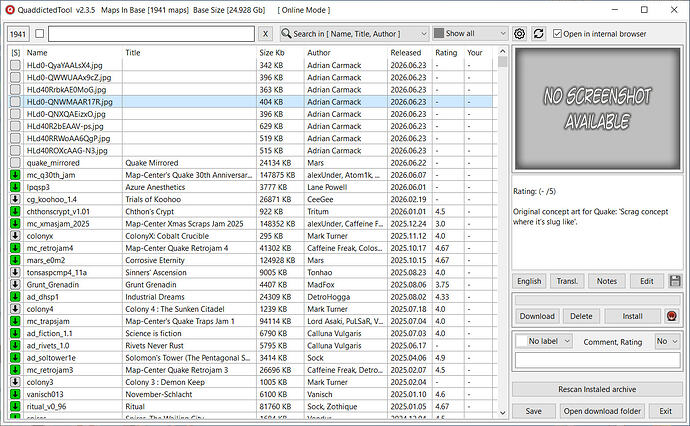Sort list by Author column header
Viewport: 690px width, 426px height.
coord(319,53)
